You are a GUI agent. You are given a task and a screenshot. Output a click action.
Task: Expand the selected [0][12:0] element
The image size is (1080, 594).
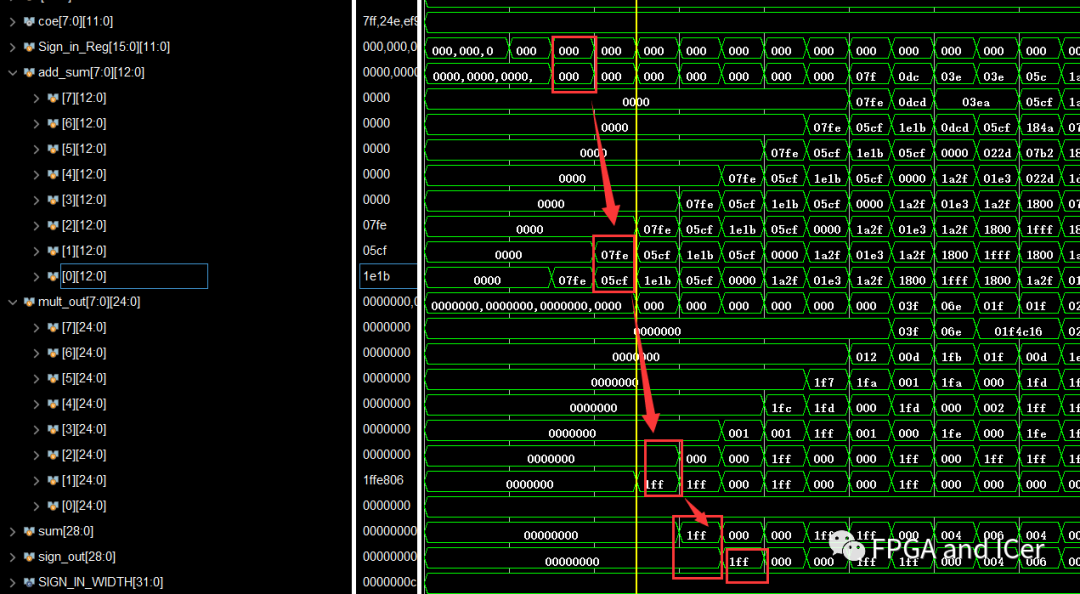[x=37, y=276]
